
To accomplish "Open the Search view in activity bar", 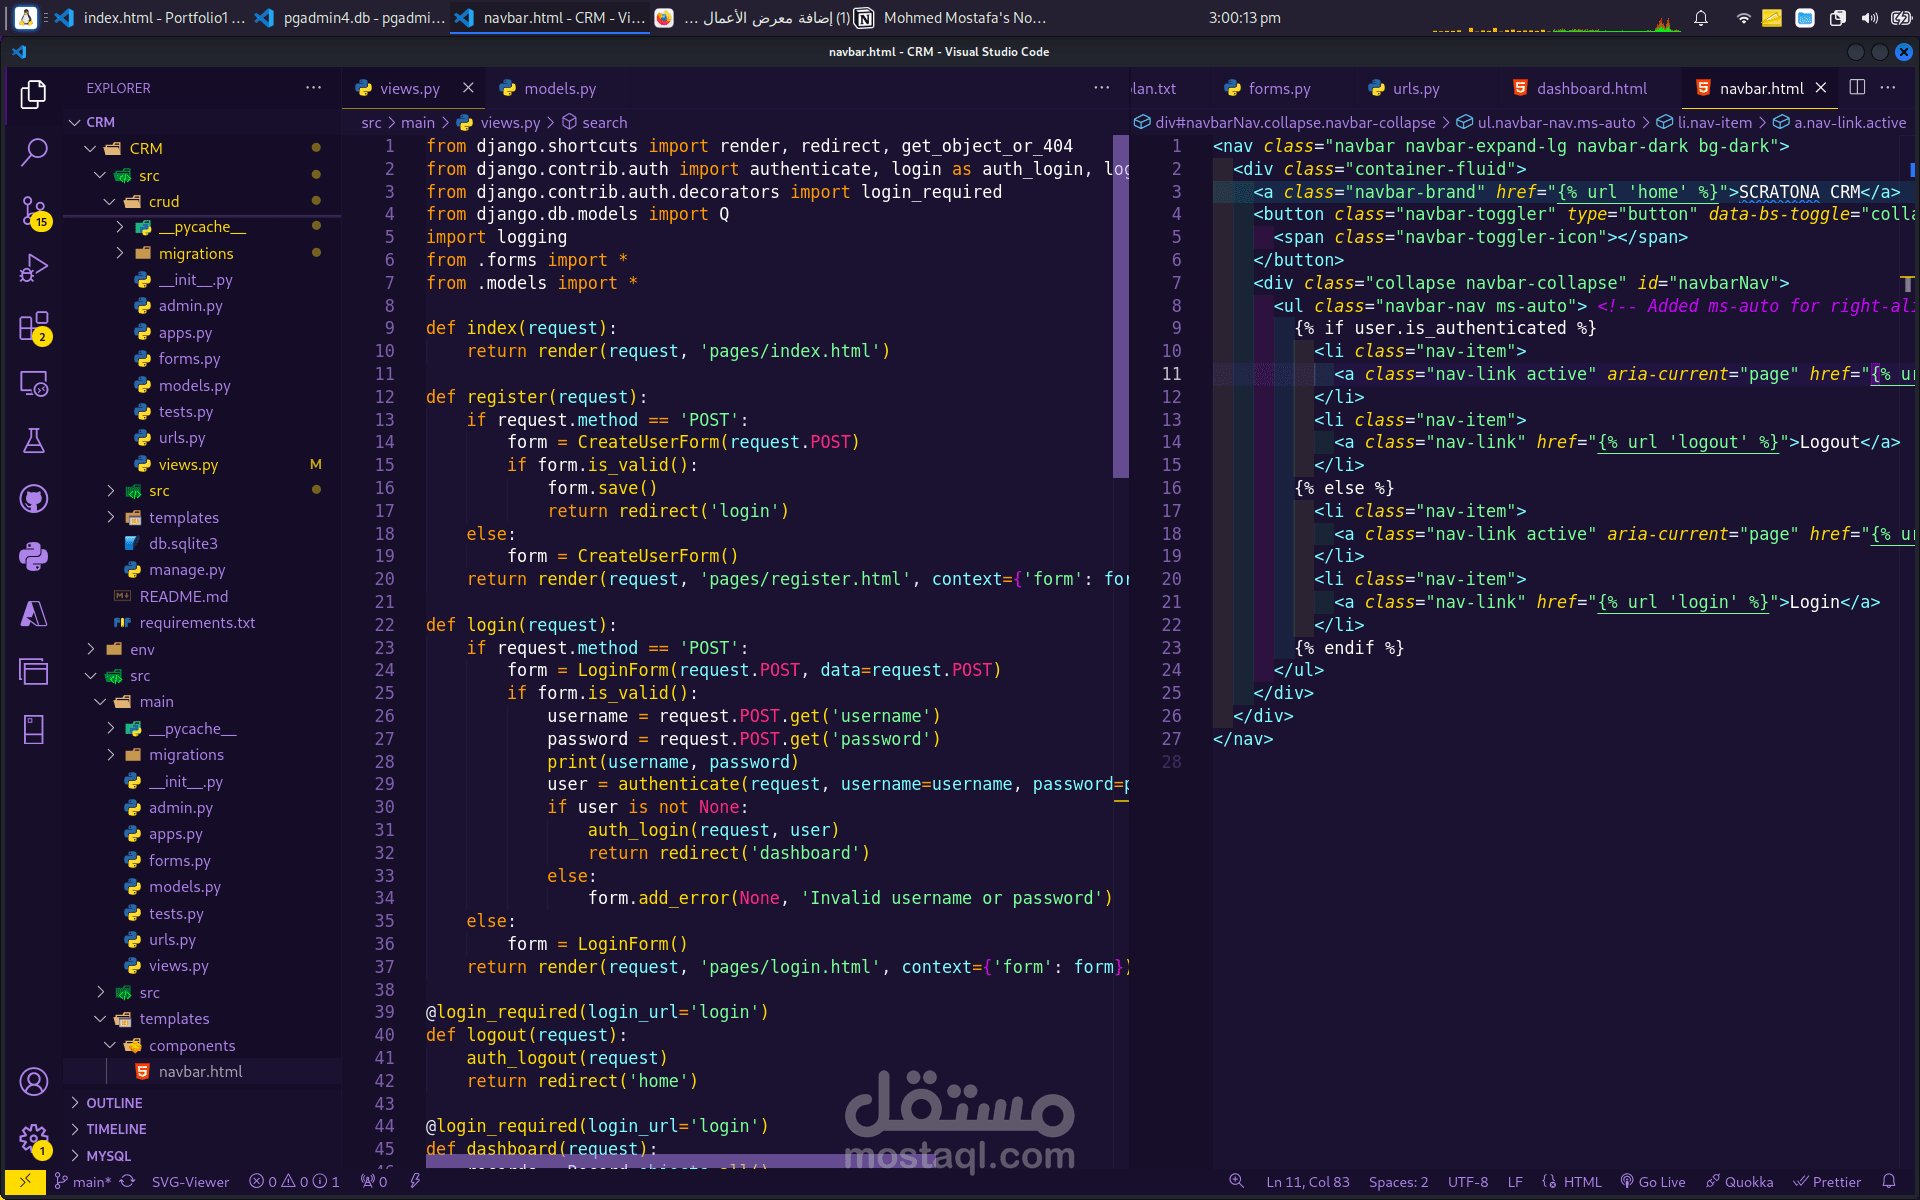I will coord(34,152).
